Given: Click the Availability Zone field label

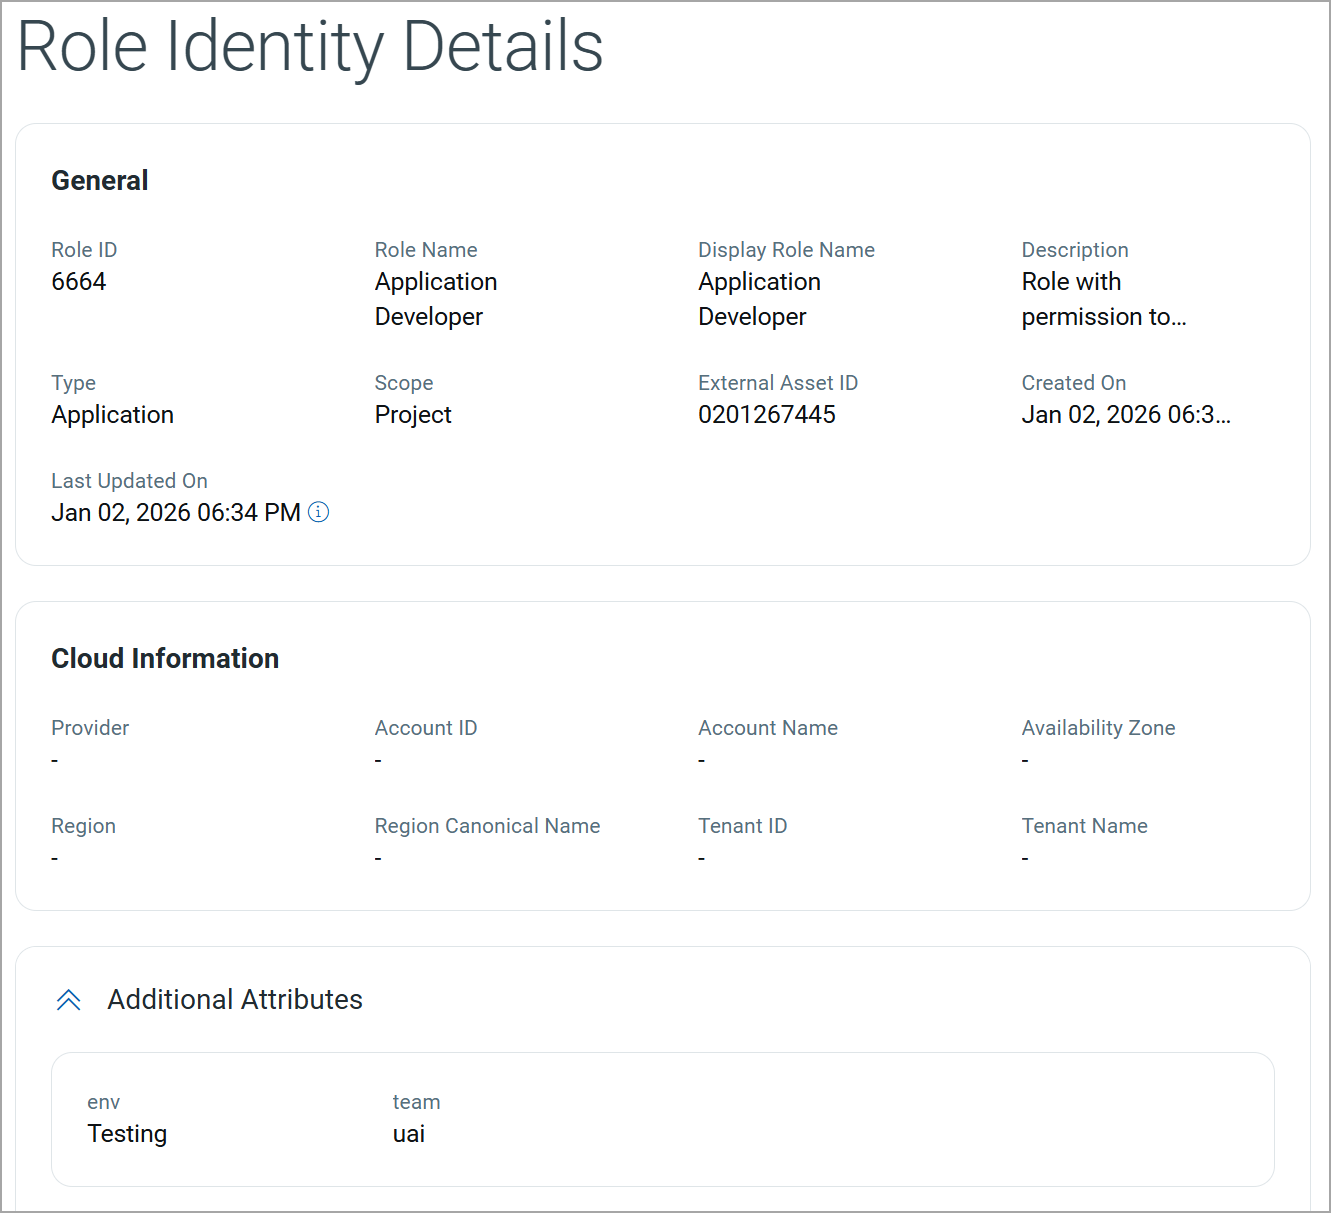Looking at the screenshot, I should tap(1098, 728).
